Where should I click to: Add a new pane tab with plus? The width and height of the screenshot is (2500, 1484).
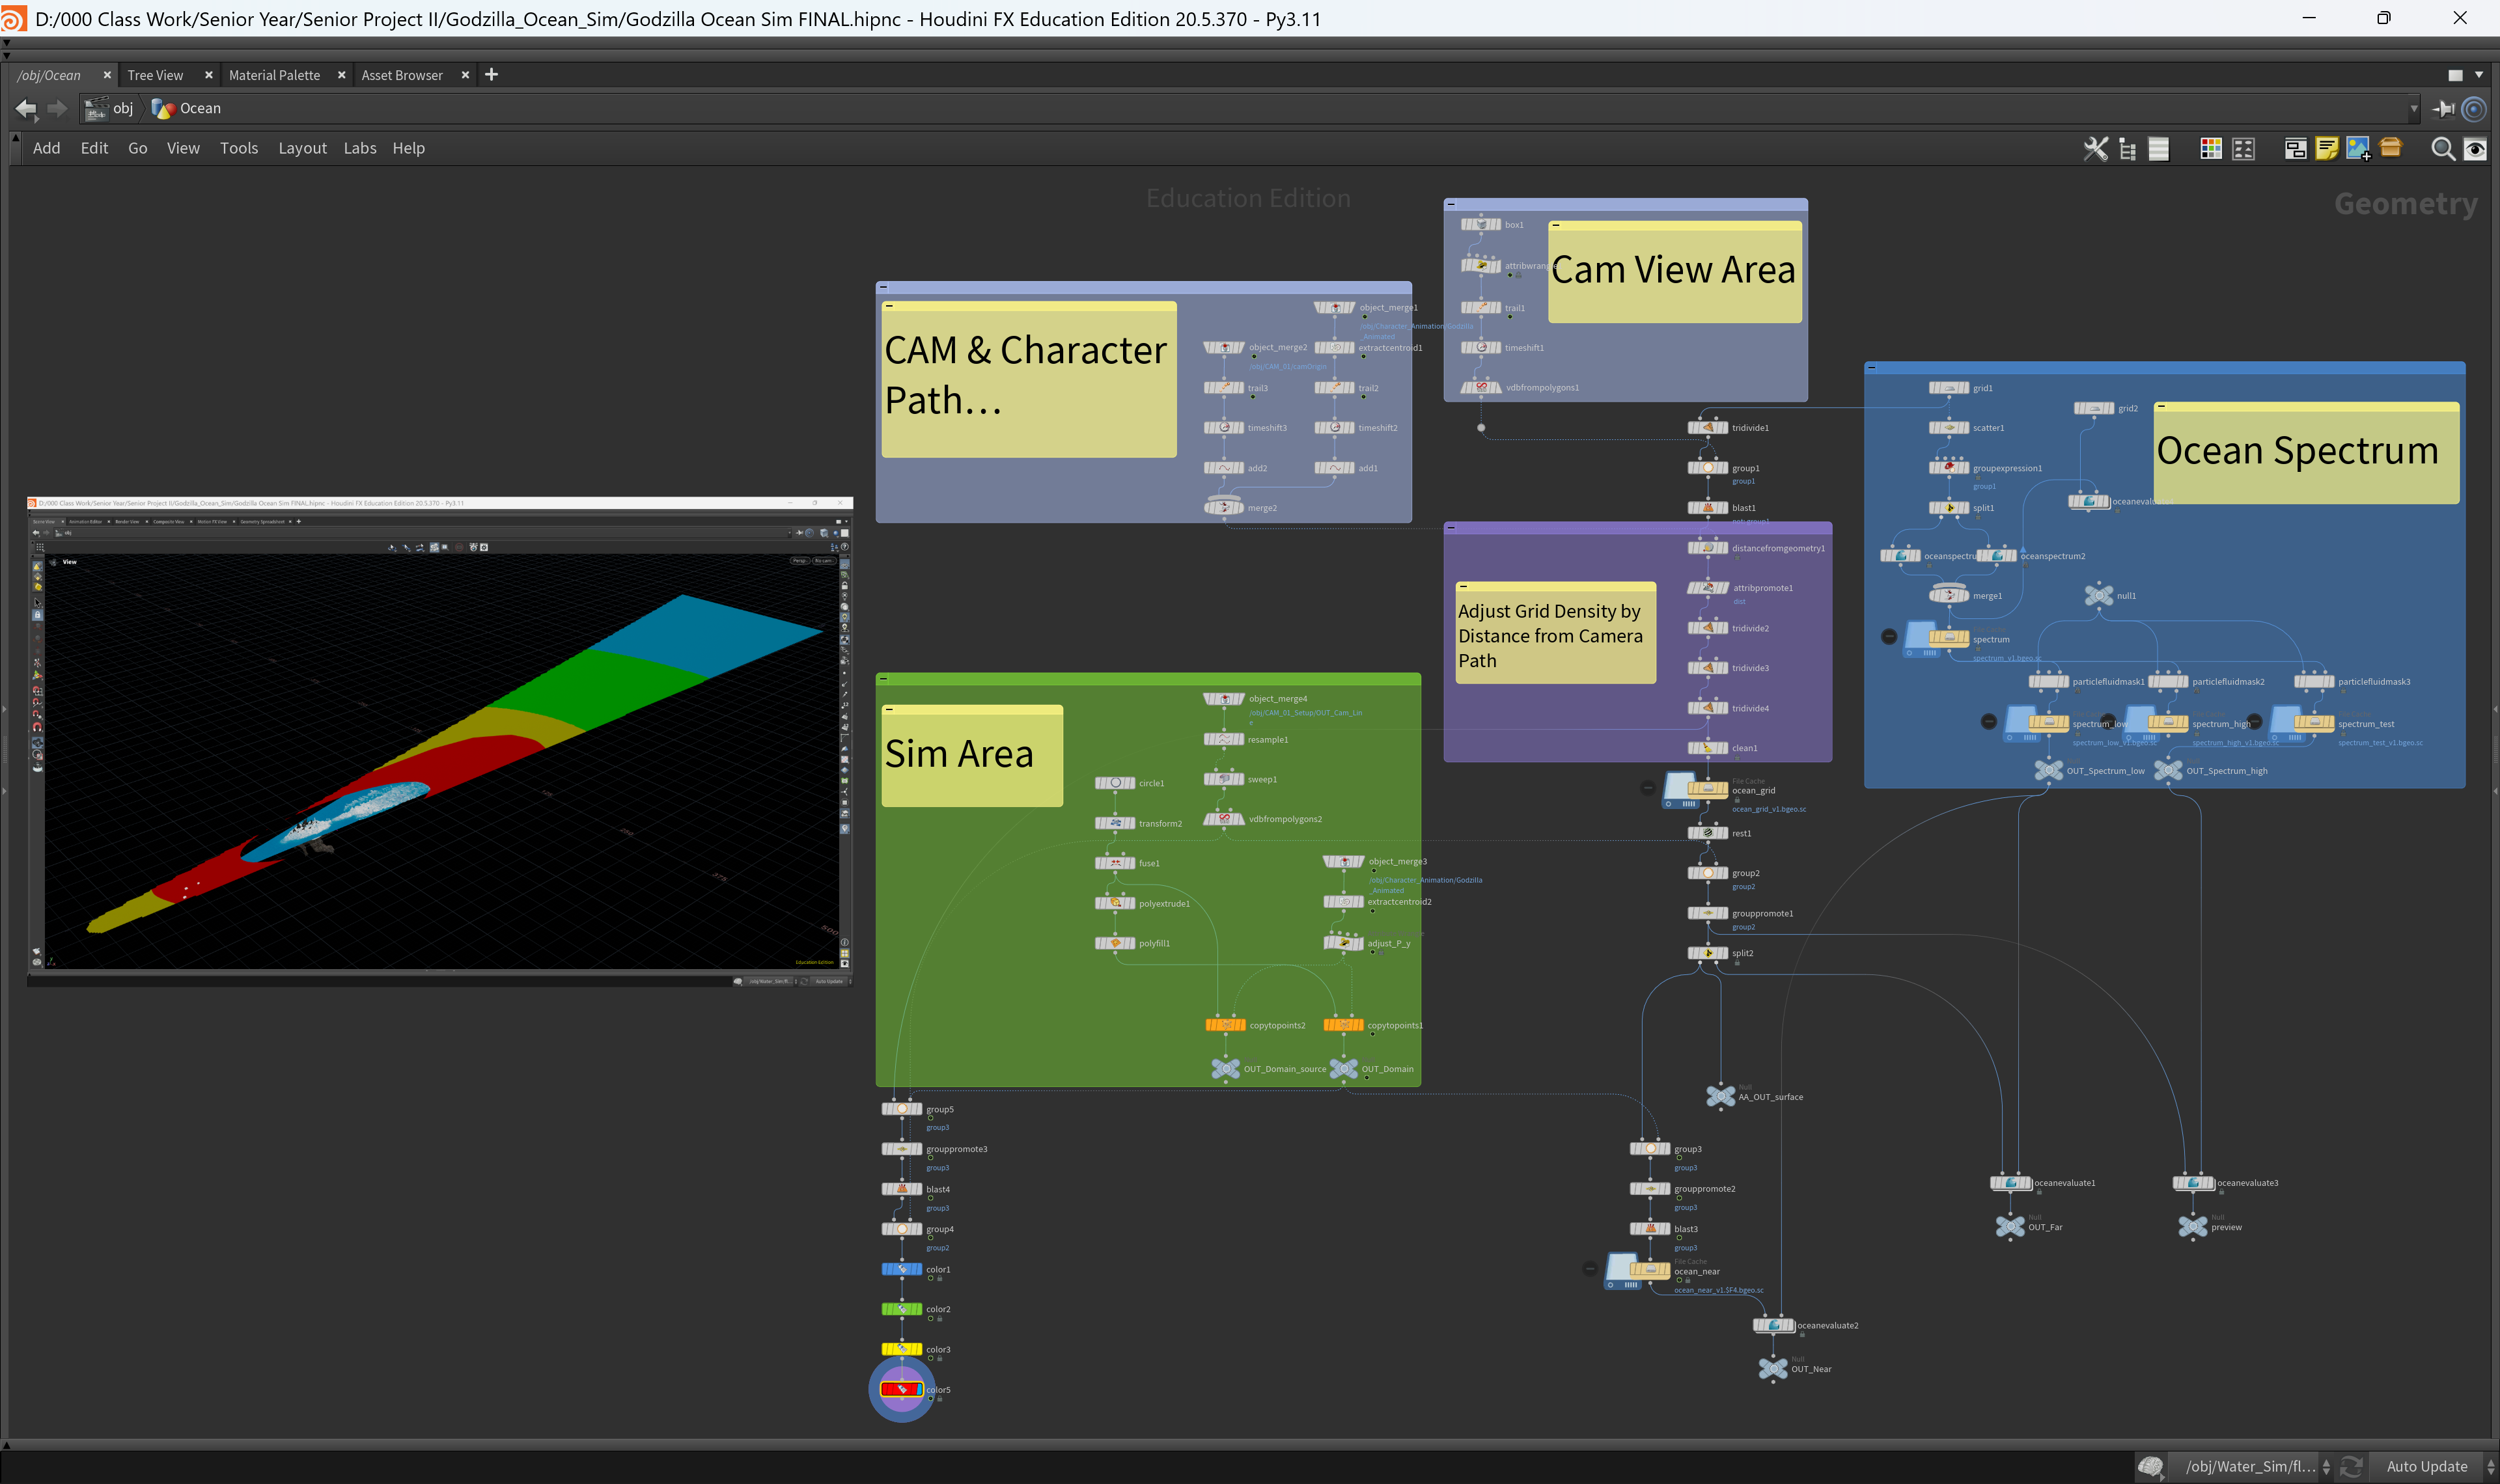[x=491, y=75]
